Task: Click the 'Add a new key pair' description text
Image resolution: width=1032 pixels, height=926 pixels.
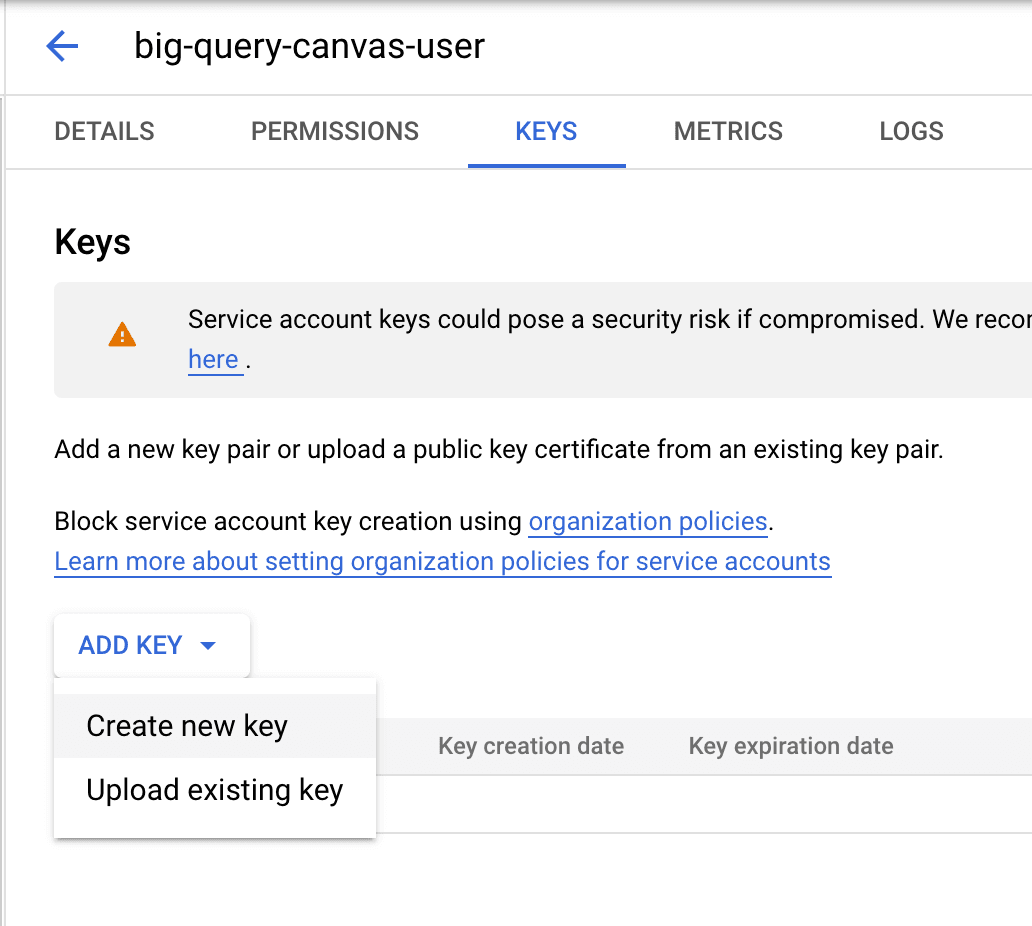Action: tap(499, 450)
